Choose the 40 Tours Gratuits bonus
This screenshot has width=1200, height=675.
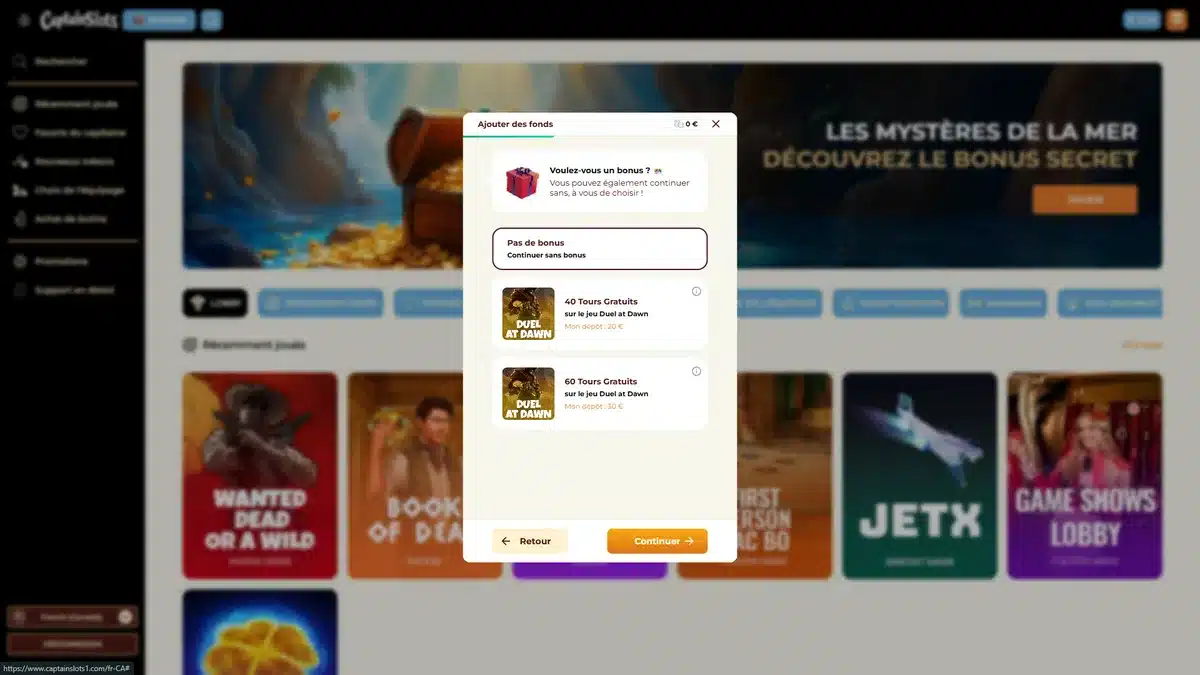599,314
